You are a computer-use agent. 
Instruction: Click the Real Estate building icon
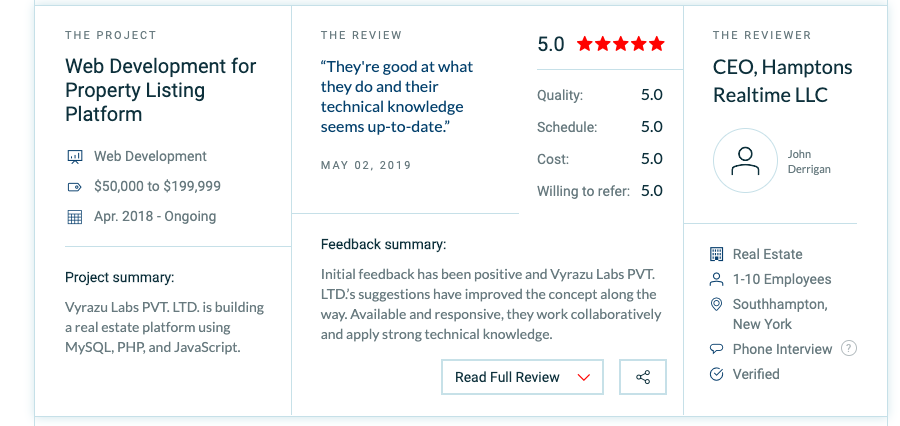click(716, 255)
